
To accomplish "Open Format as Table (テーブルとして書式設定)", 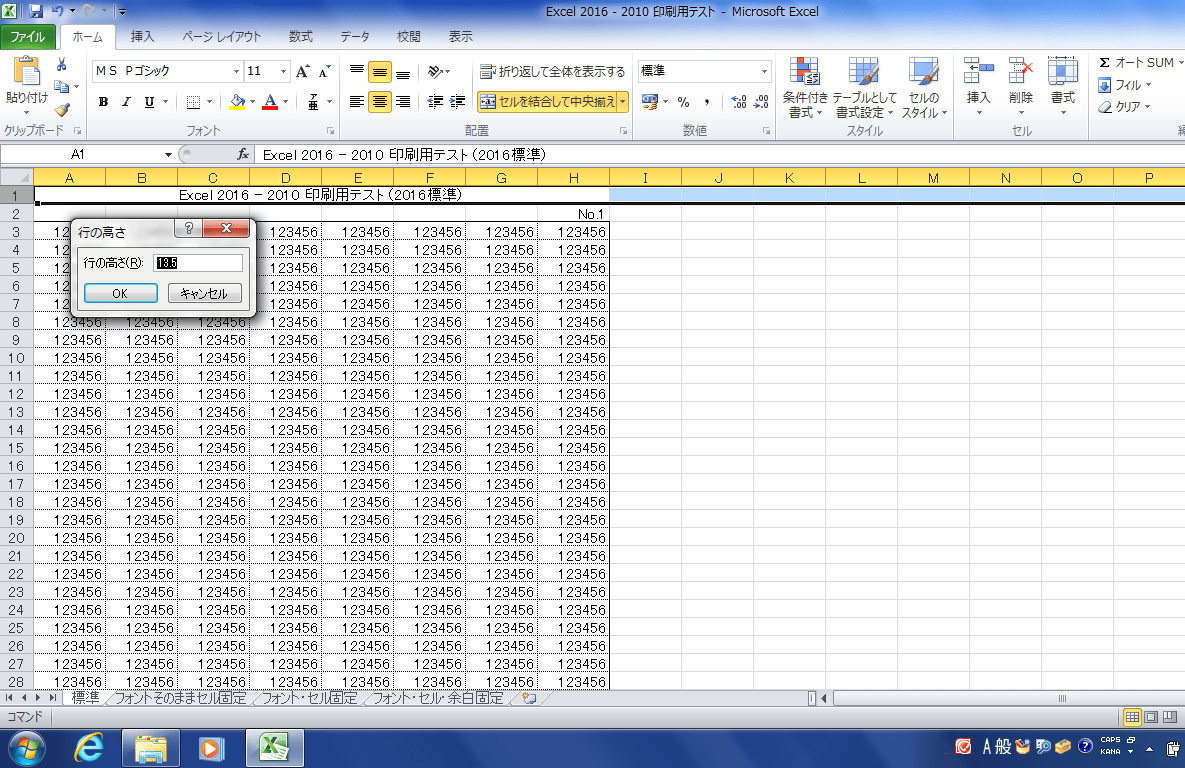I will (x=864, y=88).
